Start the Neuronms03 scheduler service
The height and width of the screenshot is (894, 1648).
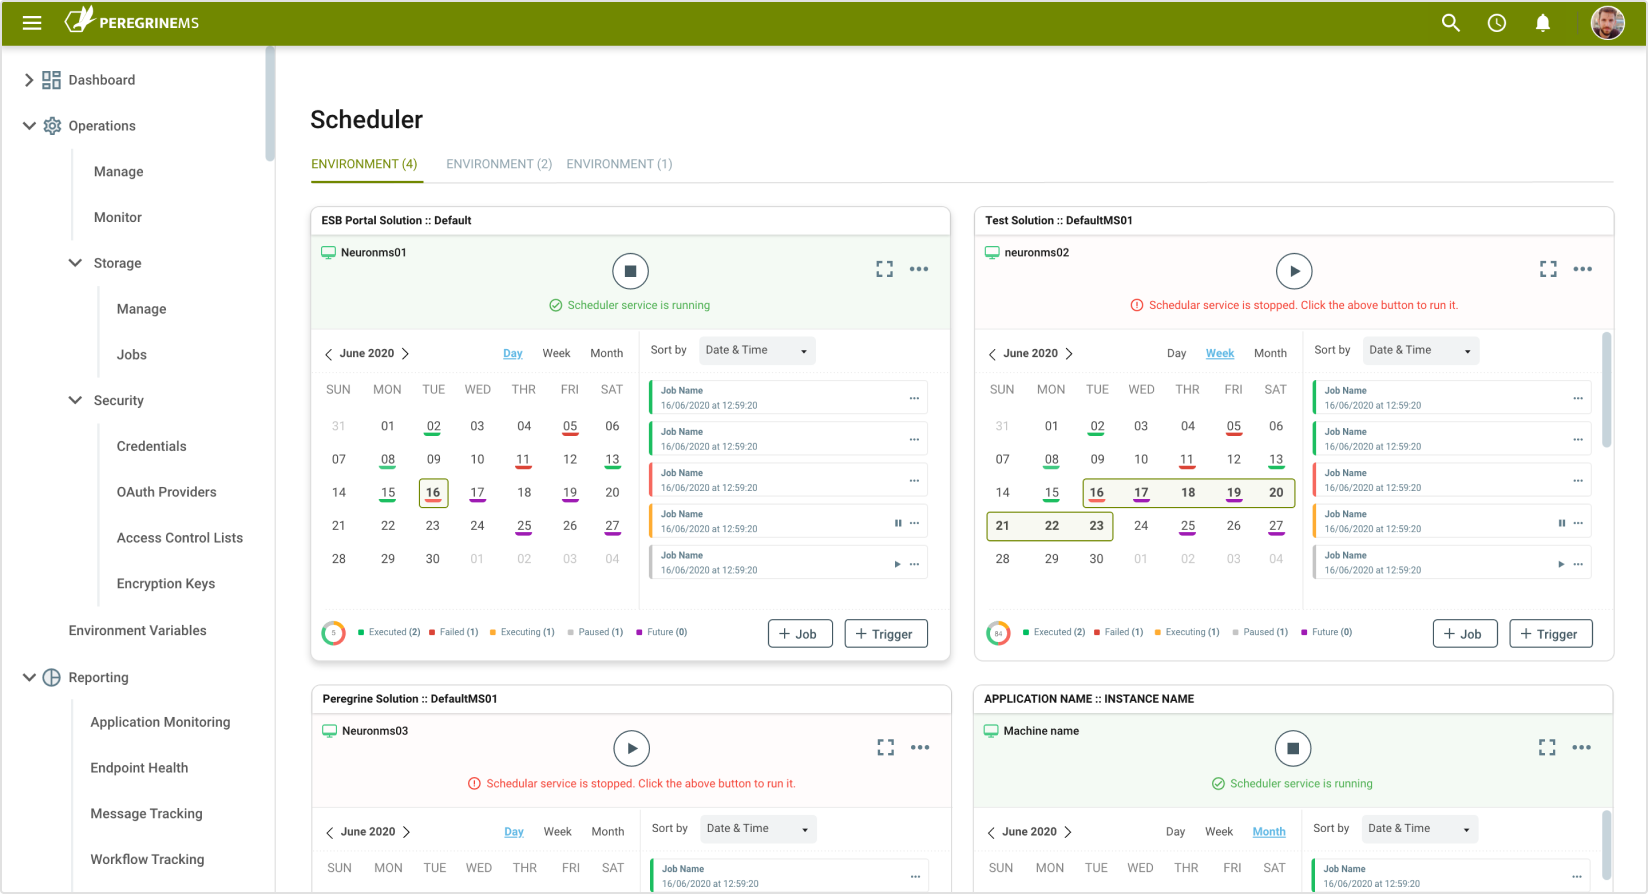point(631,748)
